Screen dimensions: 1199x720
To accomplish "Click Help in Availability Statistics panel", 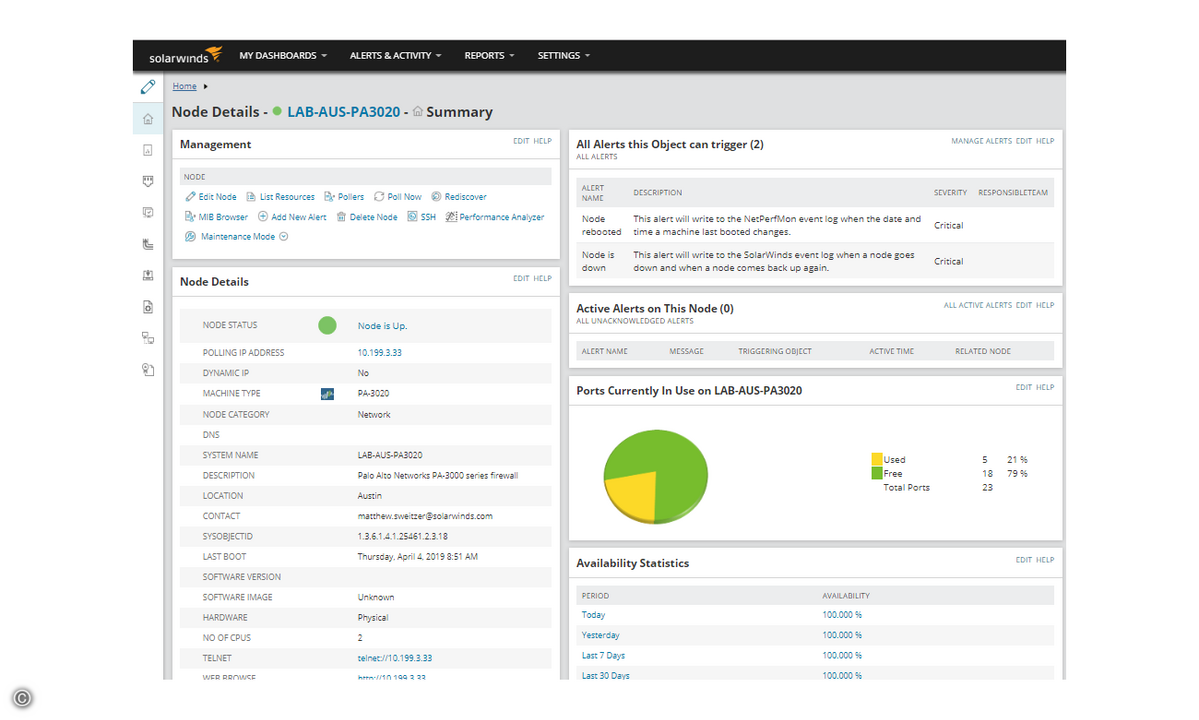I will pyautogui.click(x=1045, y=560).
